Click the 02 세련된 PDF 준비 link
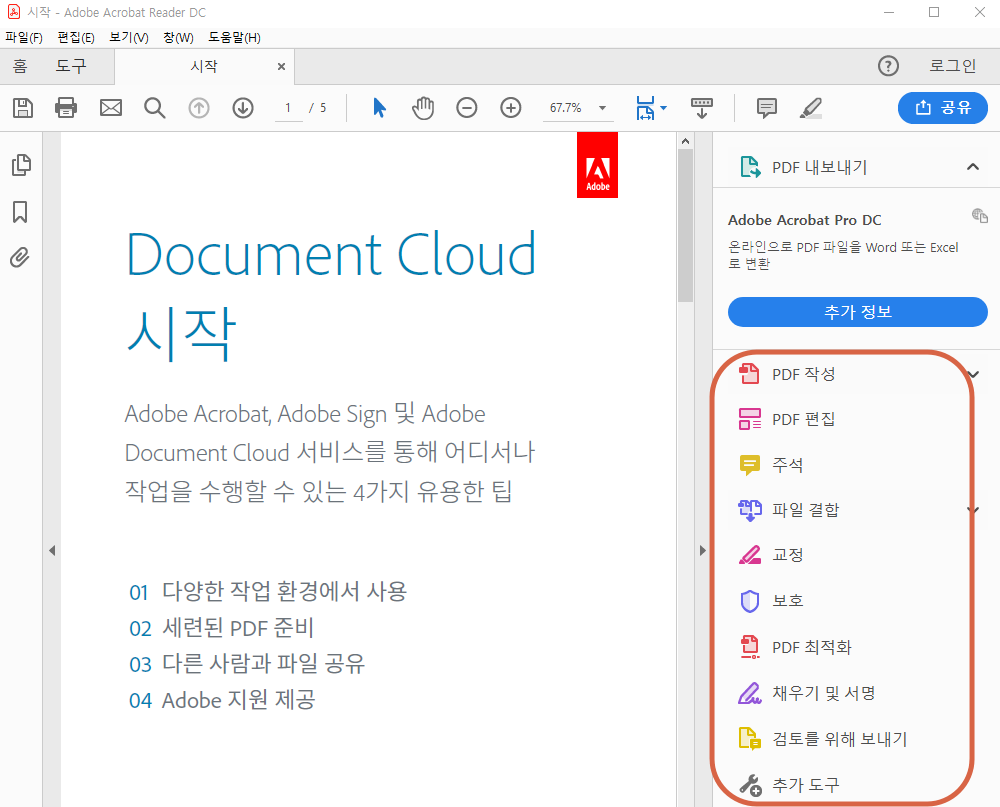 [x=221, y=628]
